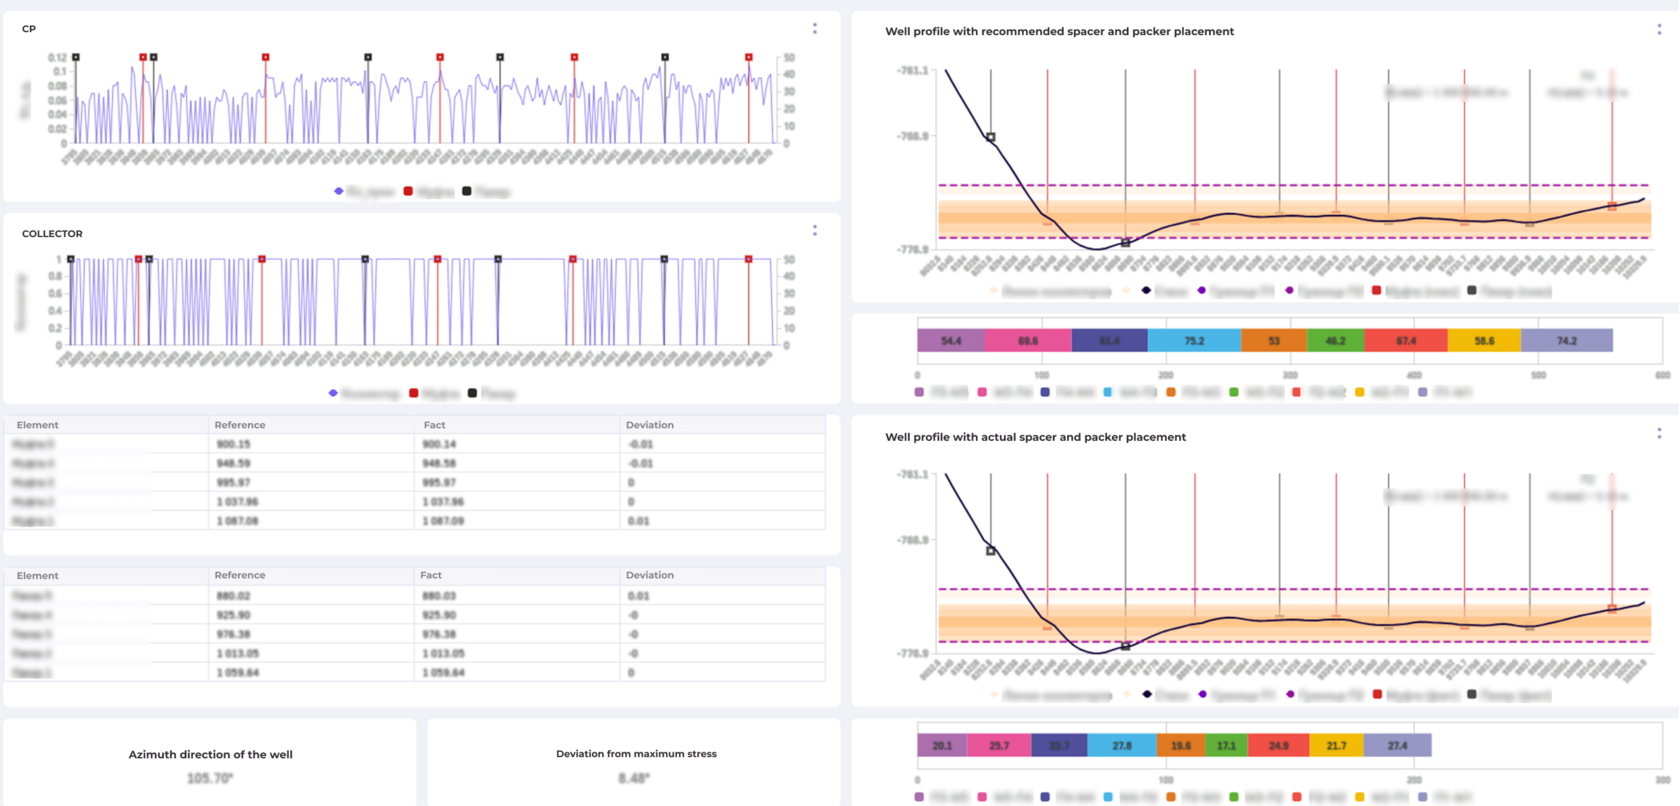
Task: Open the recommended placement well profile menu
Action: (x=1659, y=30)
